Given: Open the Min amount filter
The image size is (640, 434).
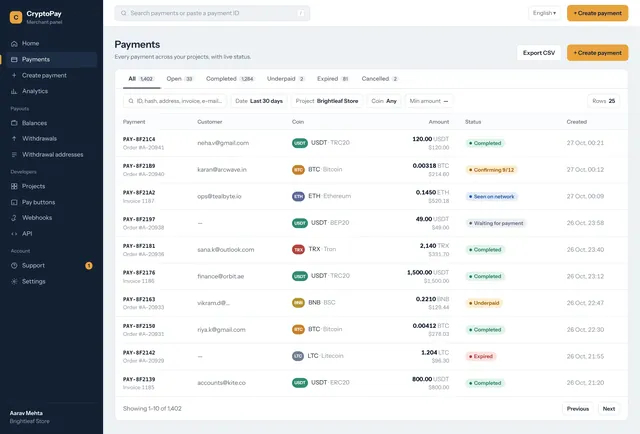Looking at the screenshot, I should click(x=429, y=101).
